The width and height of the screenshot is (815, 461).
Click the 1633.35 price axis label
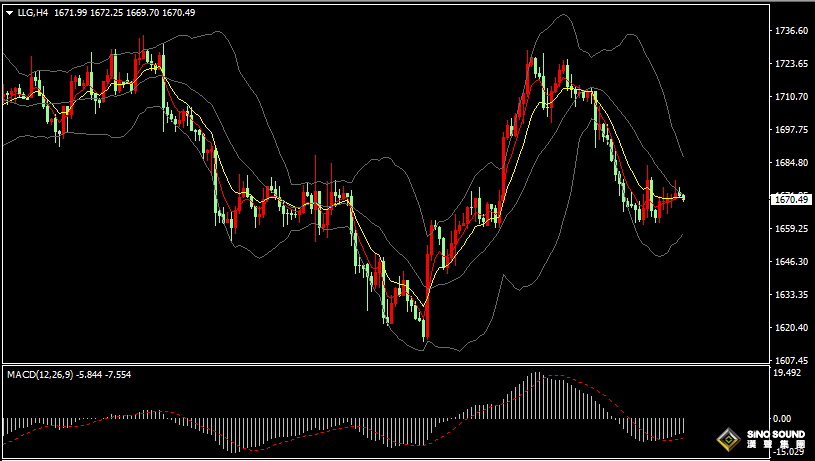tap(791, 295)
